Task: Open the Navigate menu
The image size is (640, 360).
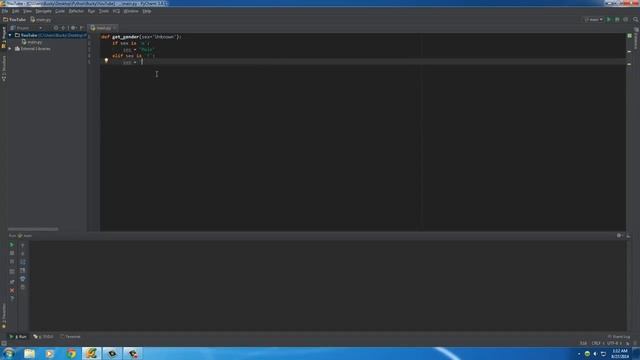Action: pos(43,11)
